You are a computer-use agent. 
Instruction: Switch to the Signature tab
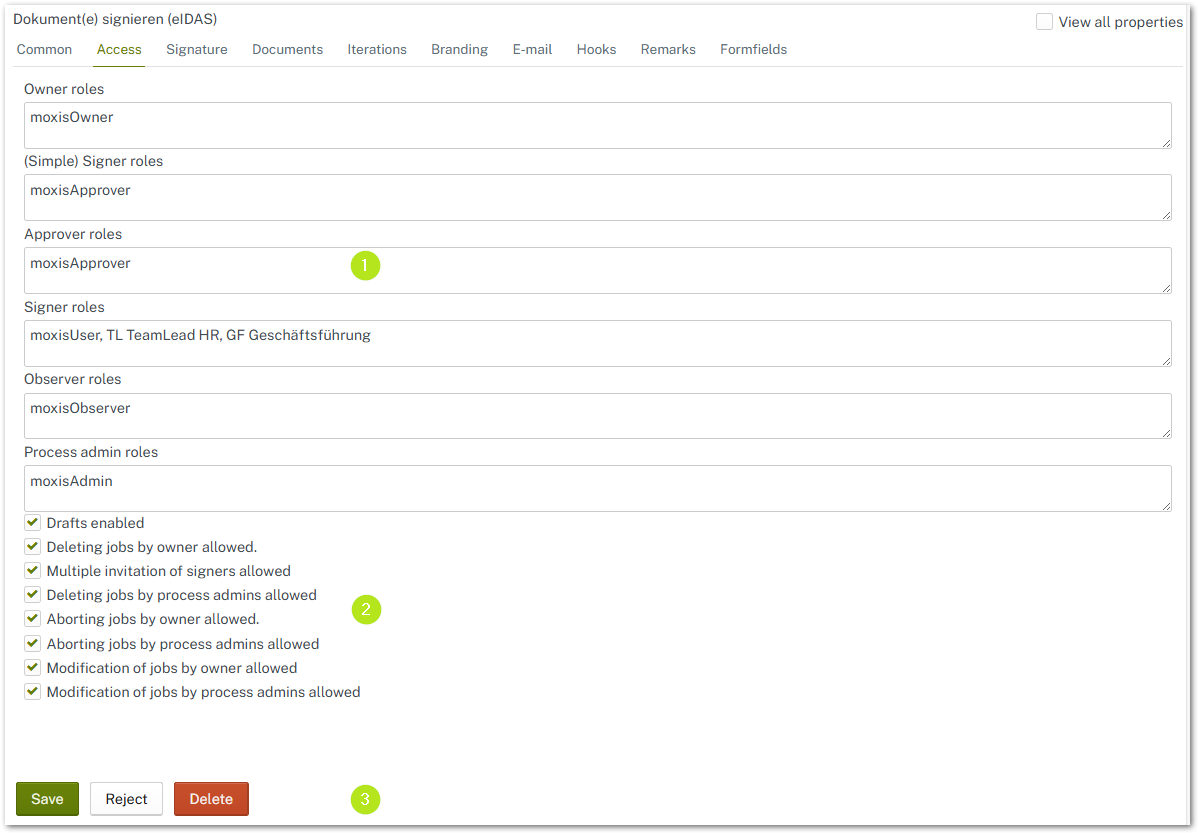pos(196,49)
